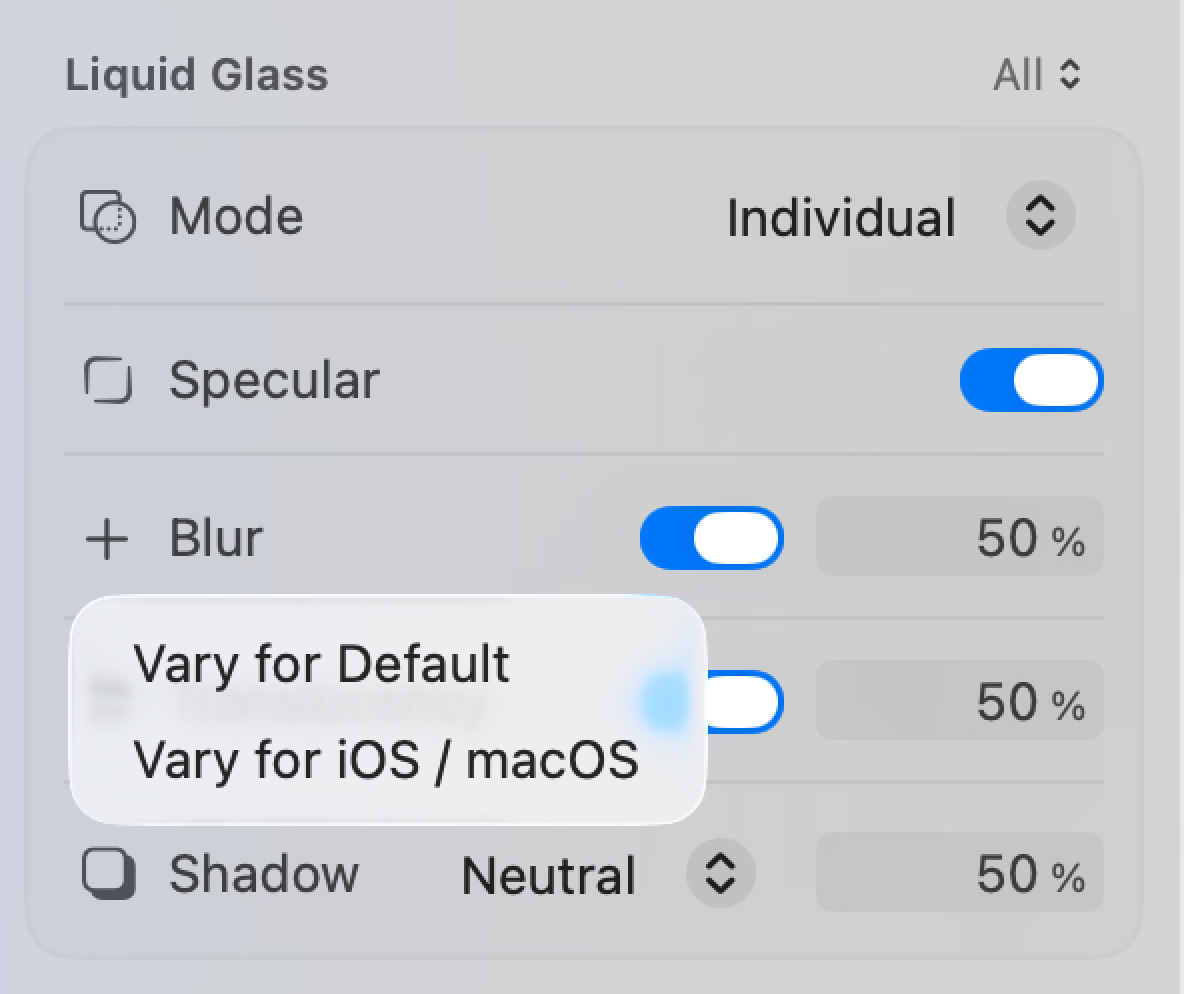The width and height of the screenshot is (1184, 994).
Task: Click the Shadow rounded-square icon
Action: pos(107,874)
